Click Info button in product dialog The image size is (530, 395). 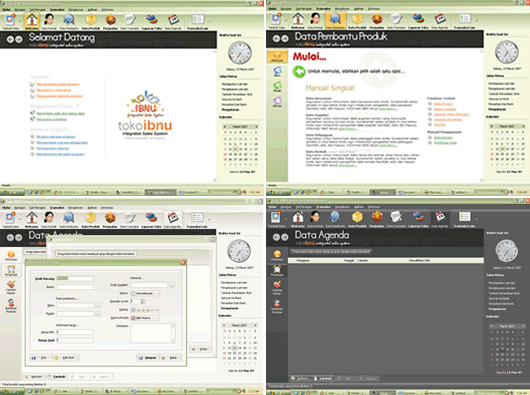(40, 358)
